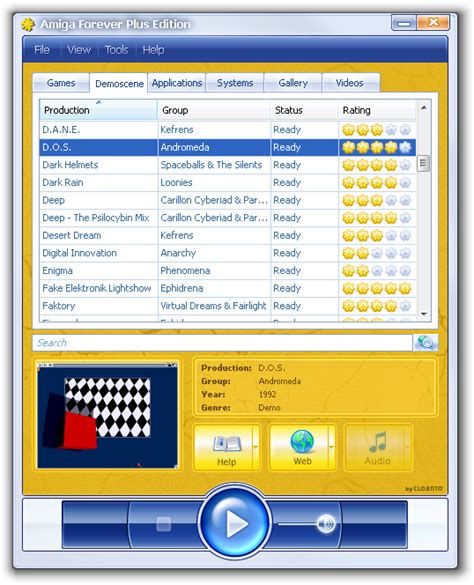
Task: Click the Andromeda group cell
Action: (214, 147)
